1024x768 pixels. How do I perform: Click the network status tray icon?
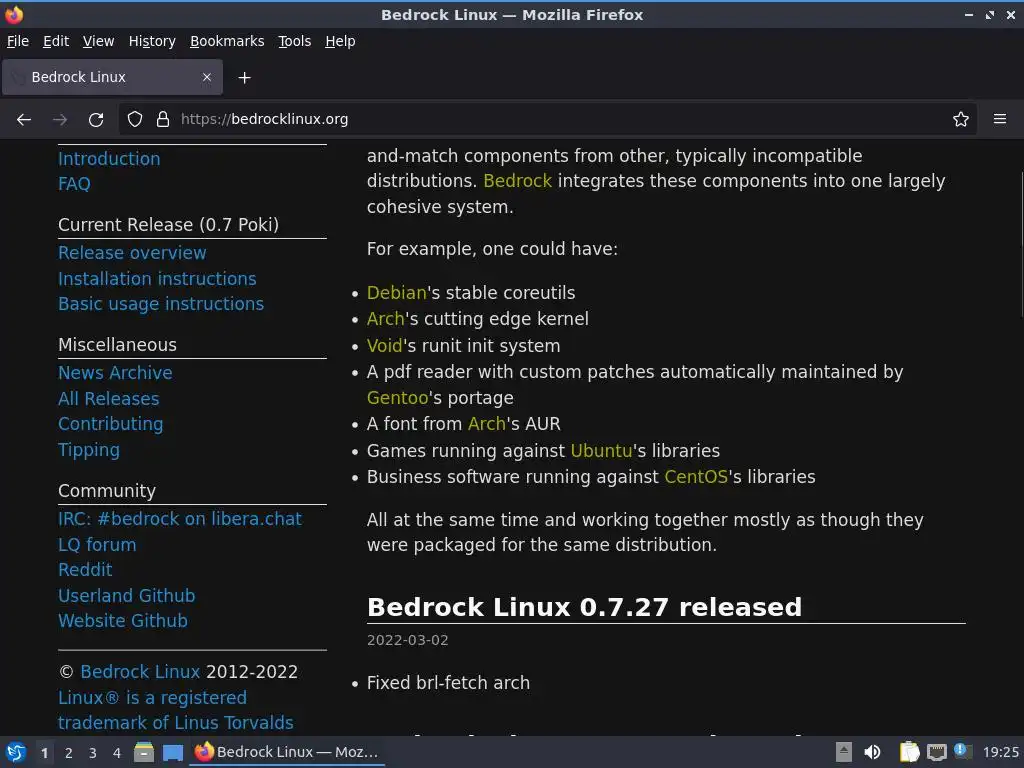click(936, 752)
